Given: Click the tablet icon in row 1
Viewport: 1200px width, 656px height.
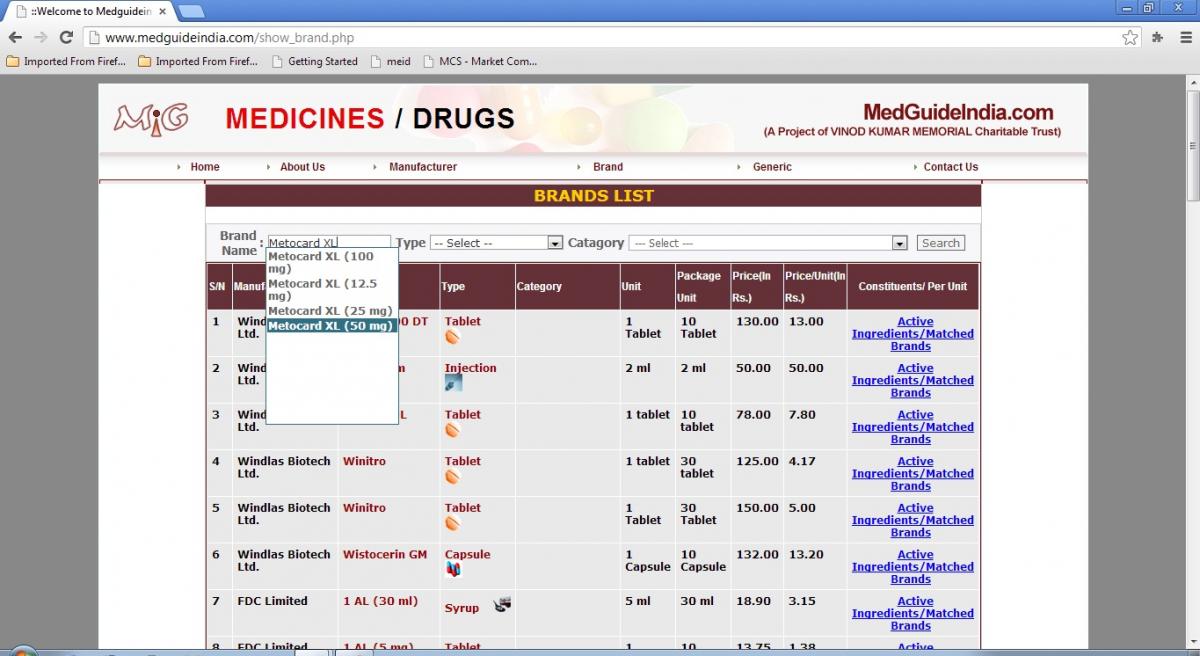Looking at the screenshot, I should click(452, 337).
